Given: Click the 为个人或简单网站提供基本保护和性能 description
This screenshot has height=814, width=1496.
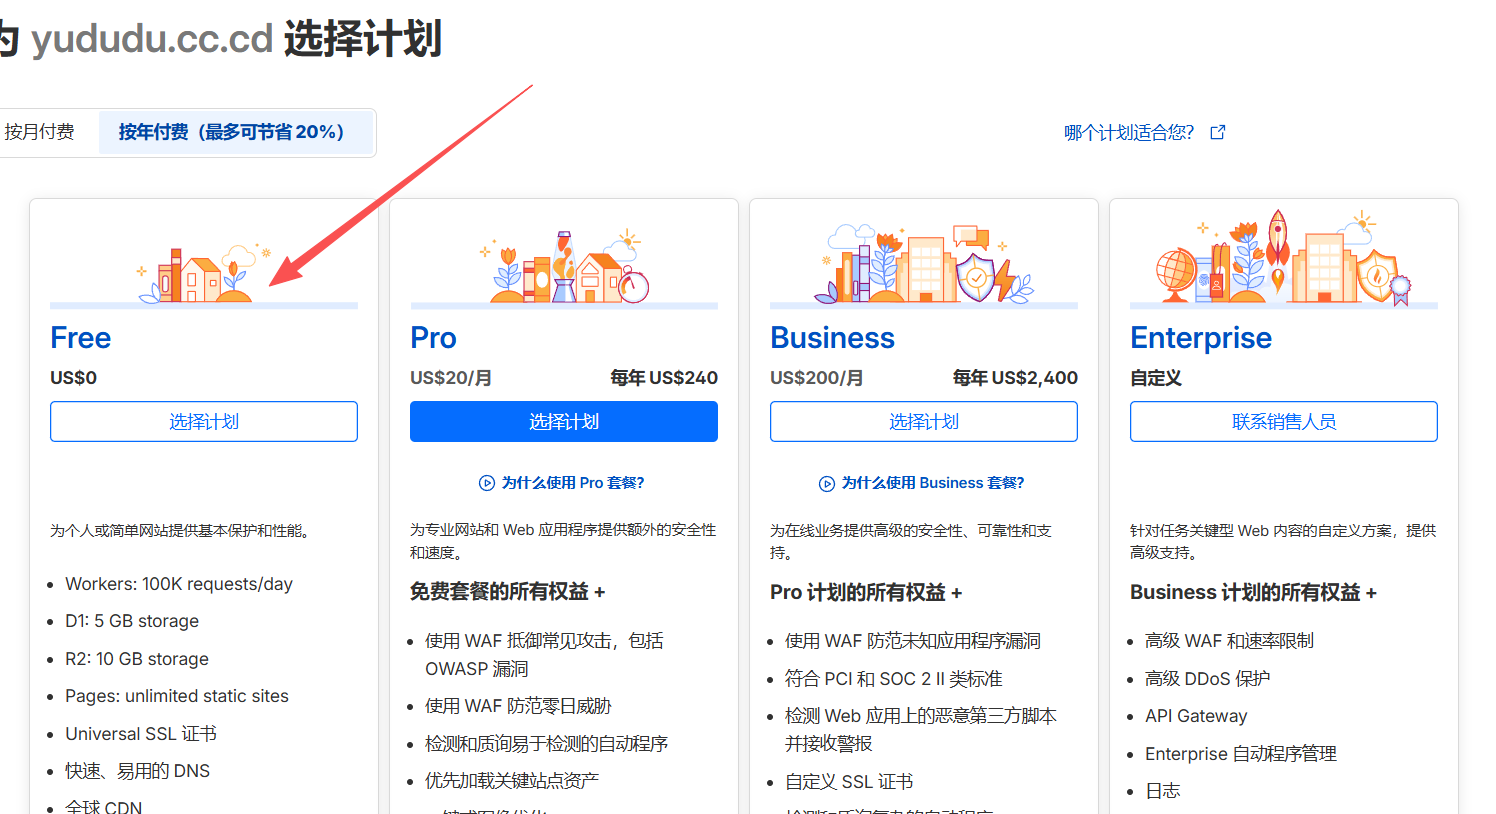Looking at the screenshot, I should tap(180, 531).
